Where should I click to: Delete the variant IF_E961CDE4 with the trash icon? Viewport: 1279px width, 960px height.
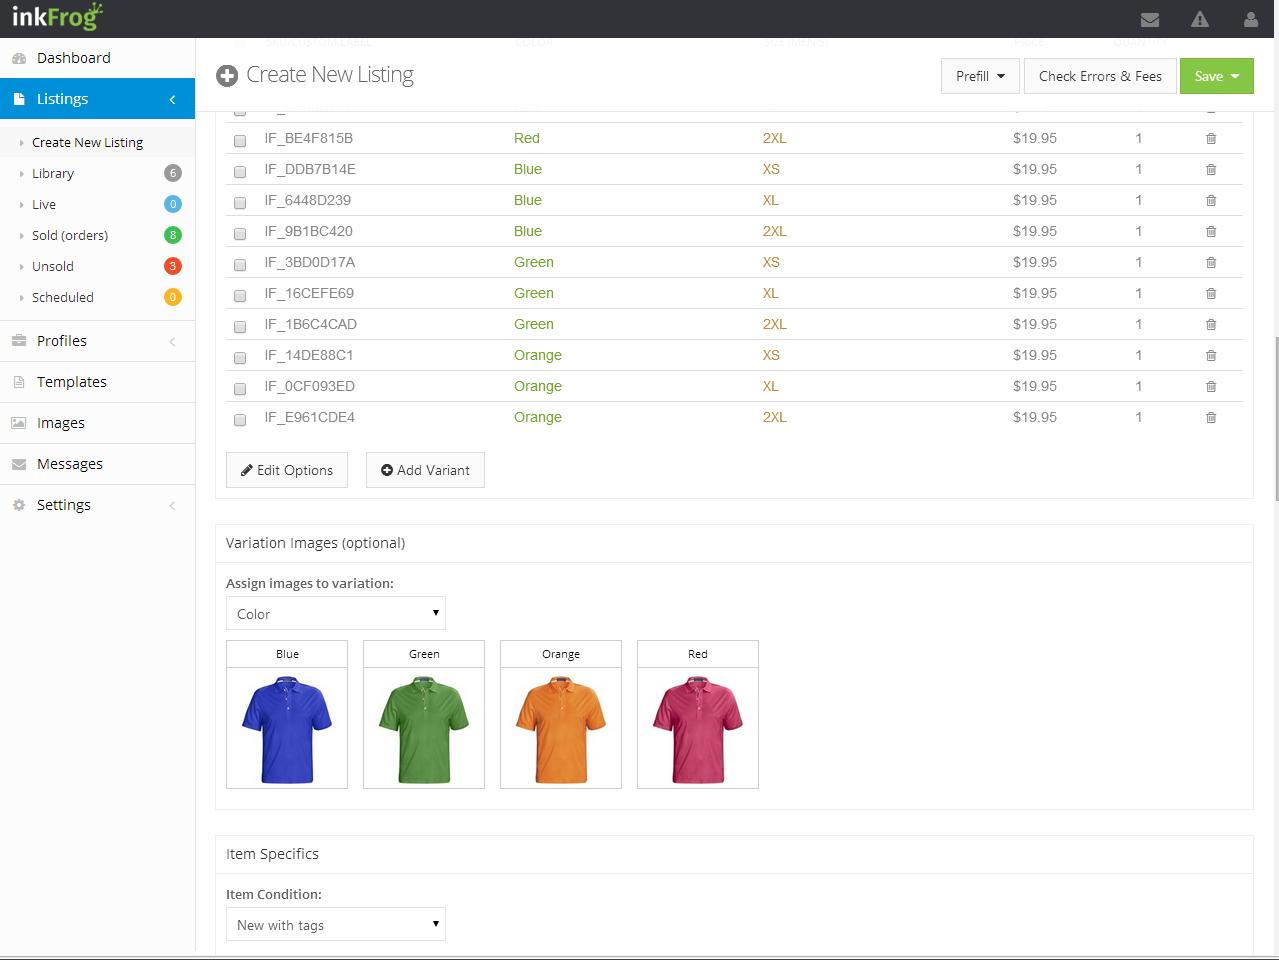[x=1210, y=417]
